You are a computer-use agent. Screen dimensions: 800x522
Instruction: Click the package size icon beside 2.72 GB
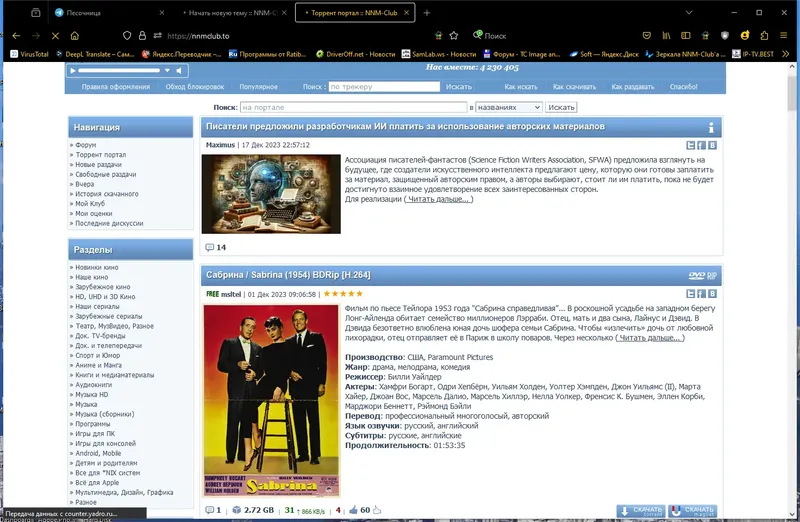(236, 510)
